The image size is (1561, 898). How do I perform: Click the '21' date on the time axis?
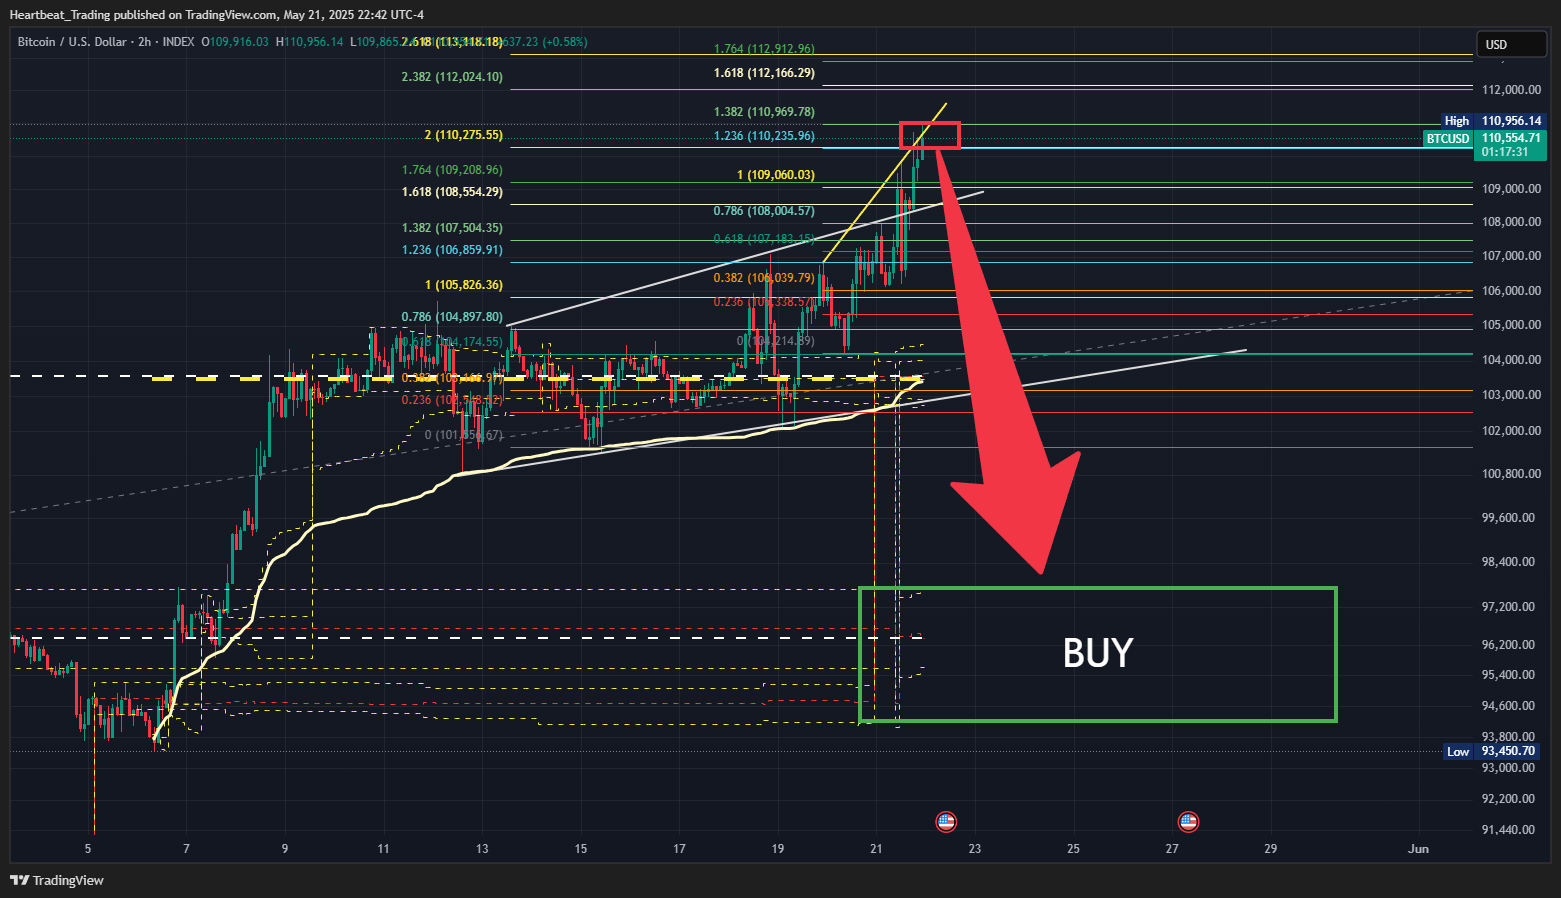click(x=876, y=849)
